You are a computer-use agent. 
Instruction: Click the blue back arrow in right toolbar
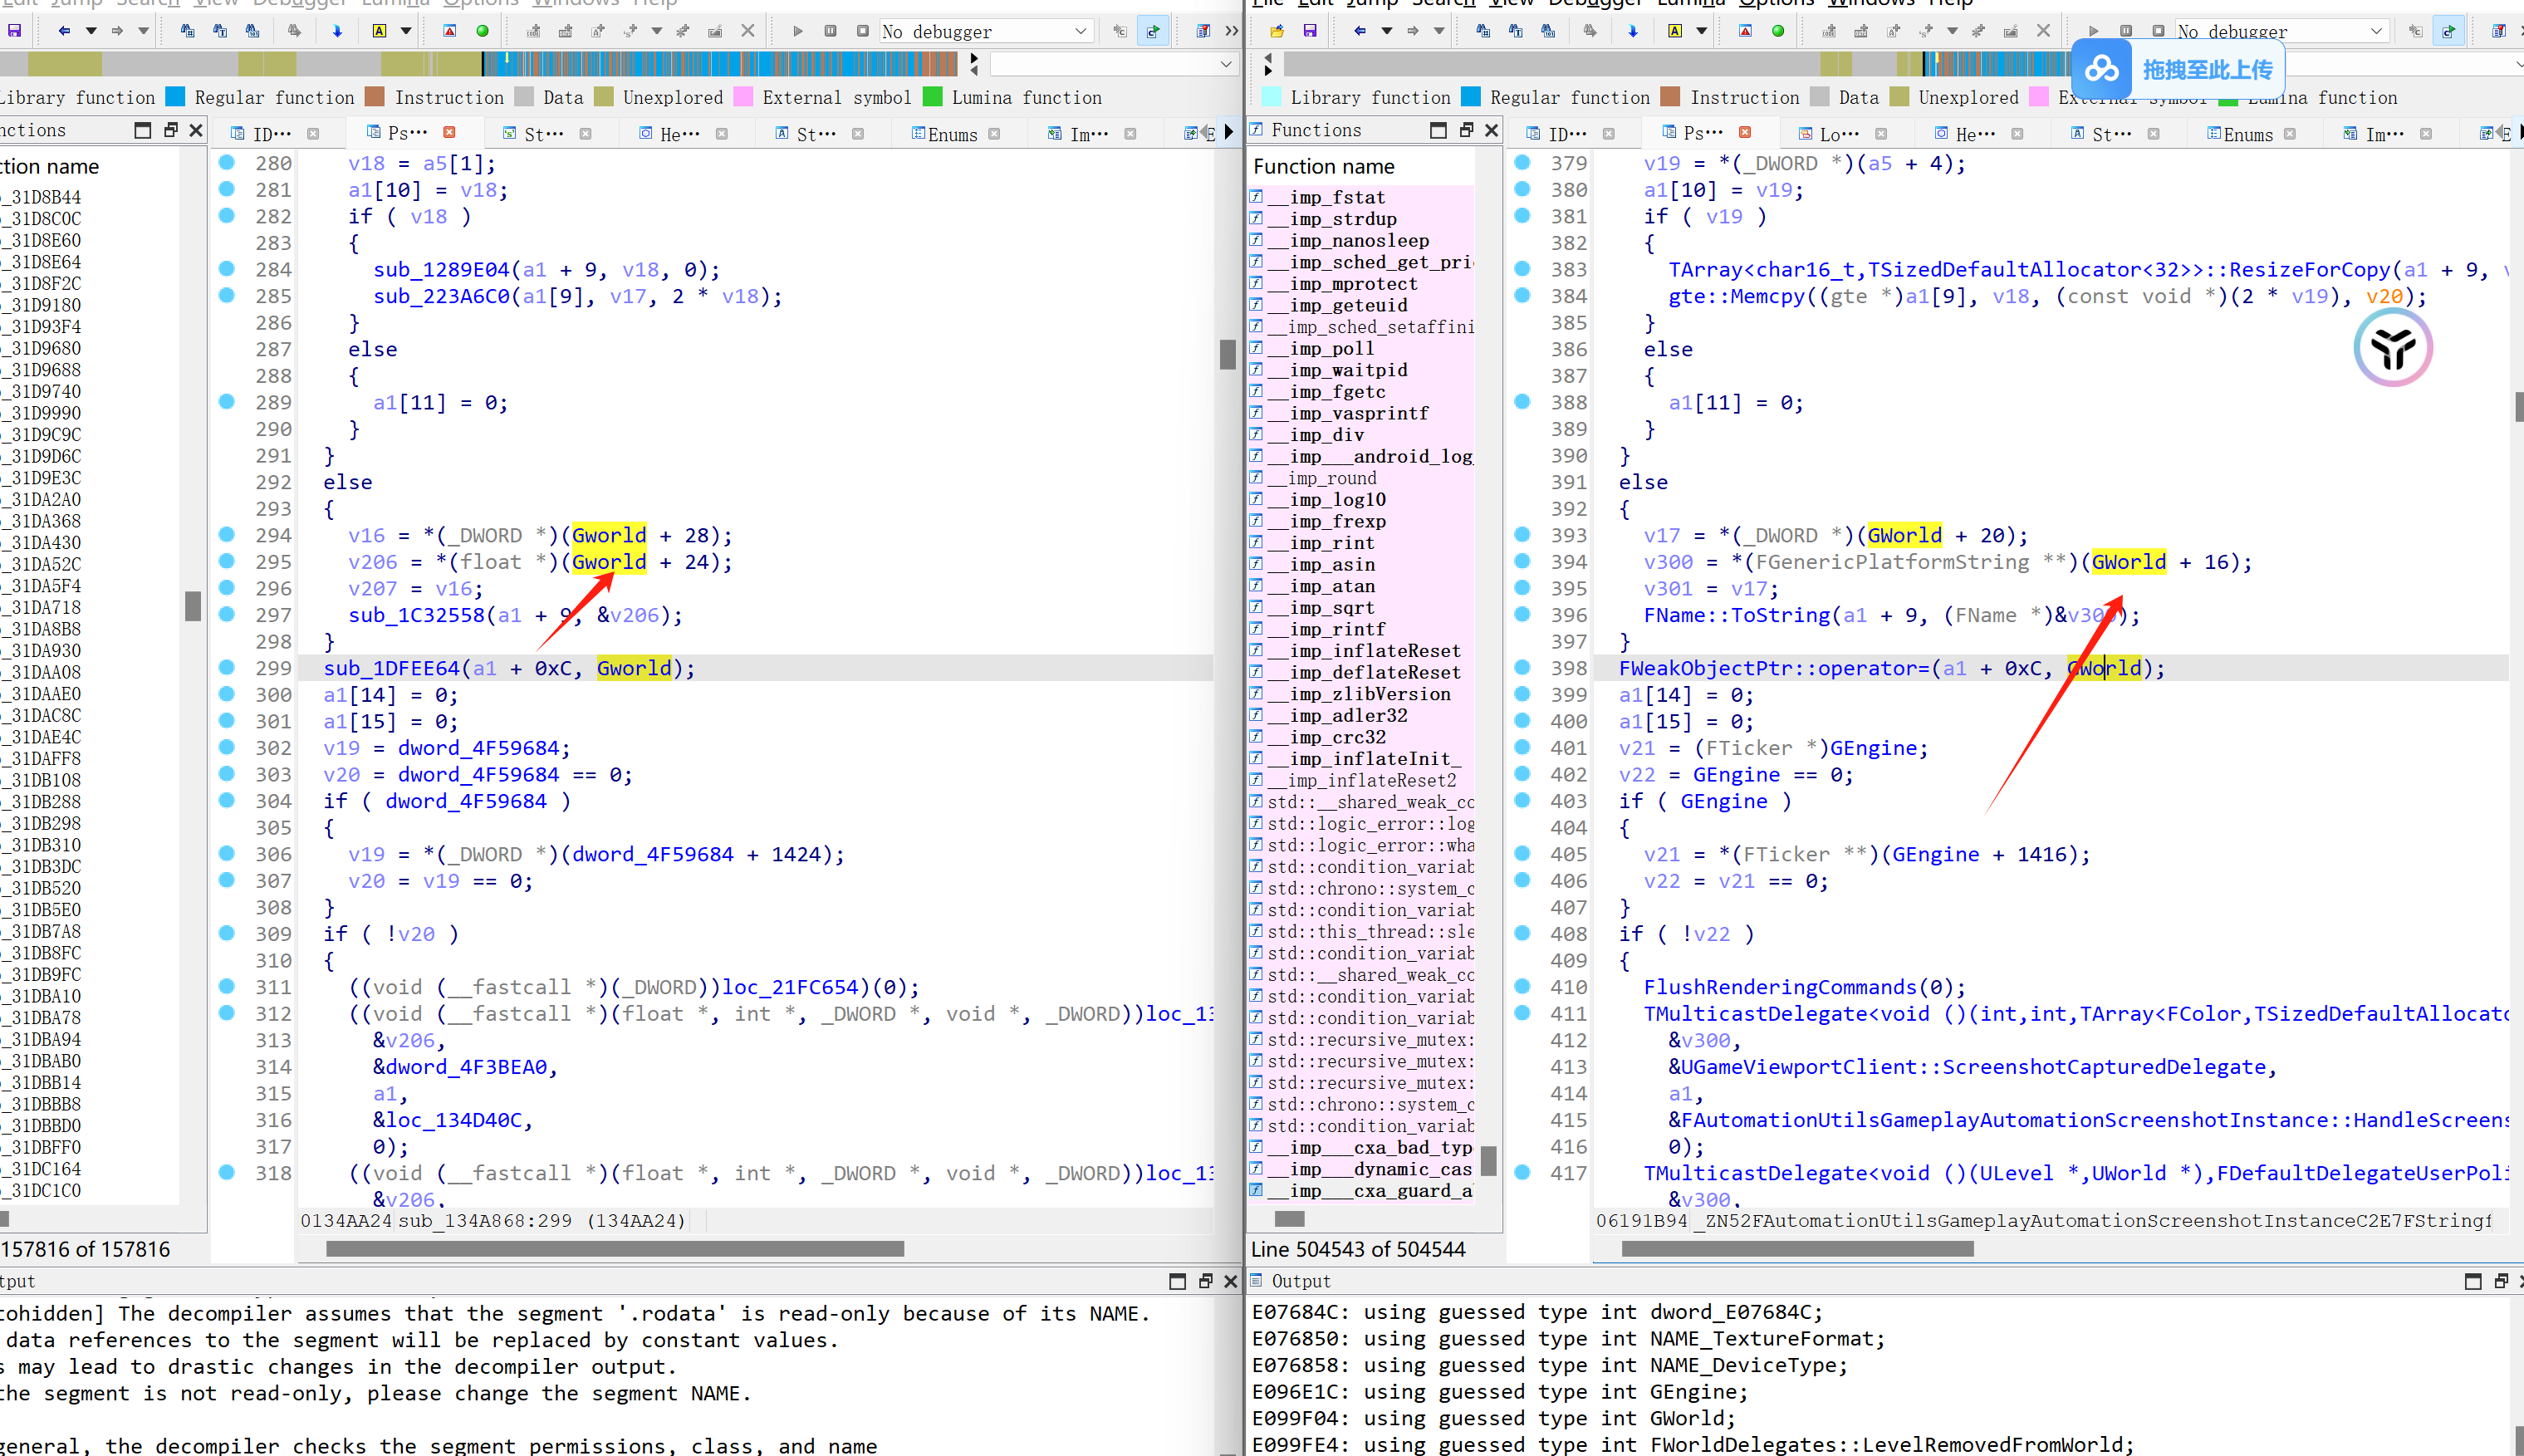tap(1360, 31)
